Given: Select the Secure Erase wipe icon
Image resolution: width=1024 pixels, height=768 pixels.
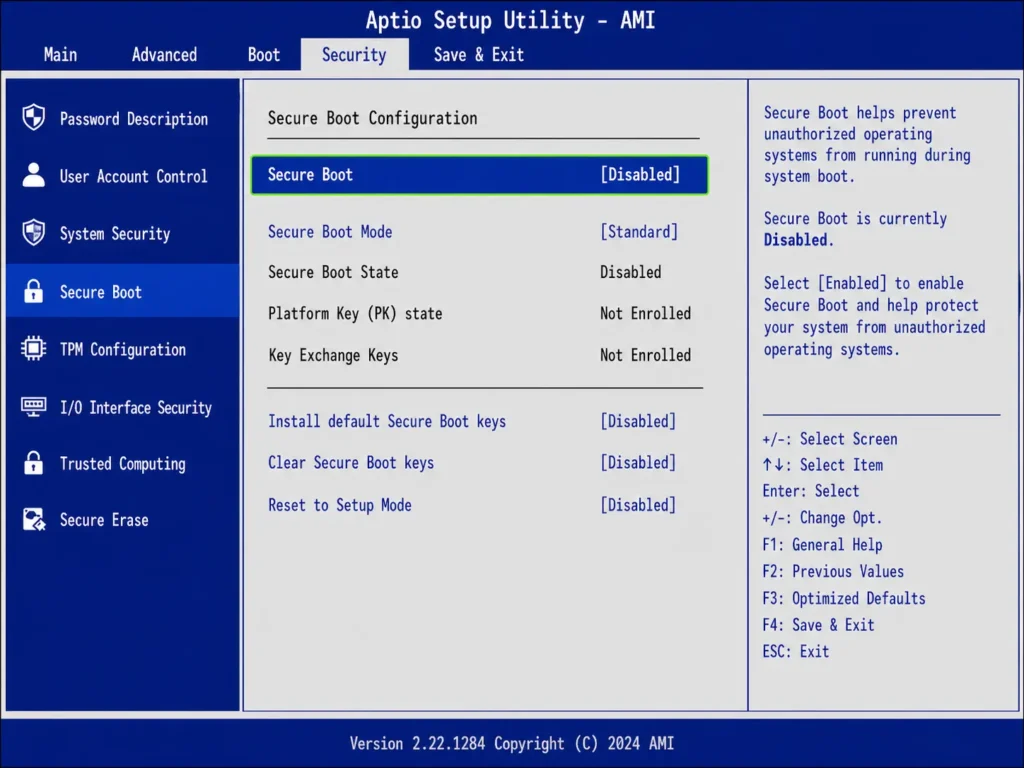Looking at the screenshot, I should click(33, 520).
